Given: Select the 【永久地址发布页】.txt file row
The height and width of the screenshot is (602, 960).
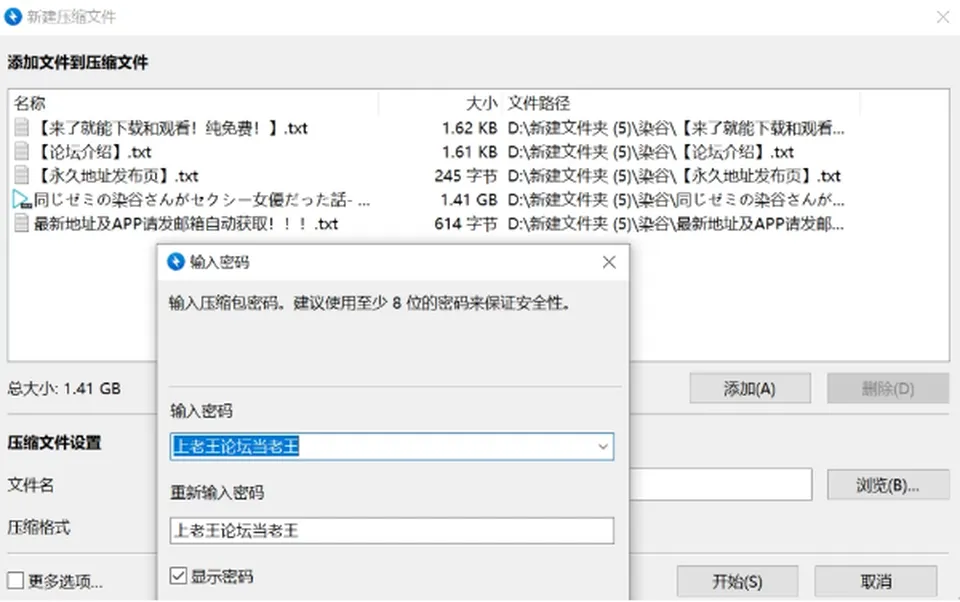Looking at the screenshot, I should click(429, 176).
